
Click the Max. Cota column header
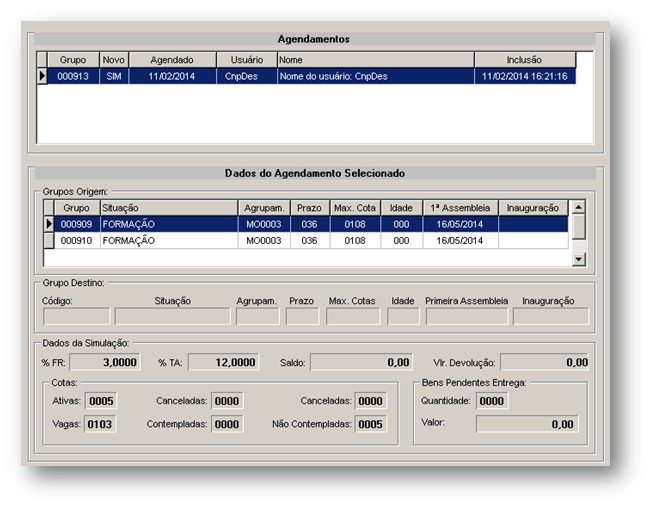point(355,208)
